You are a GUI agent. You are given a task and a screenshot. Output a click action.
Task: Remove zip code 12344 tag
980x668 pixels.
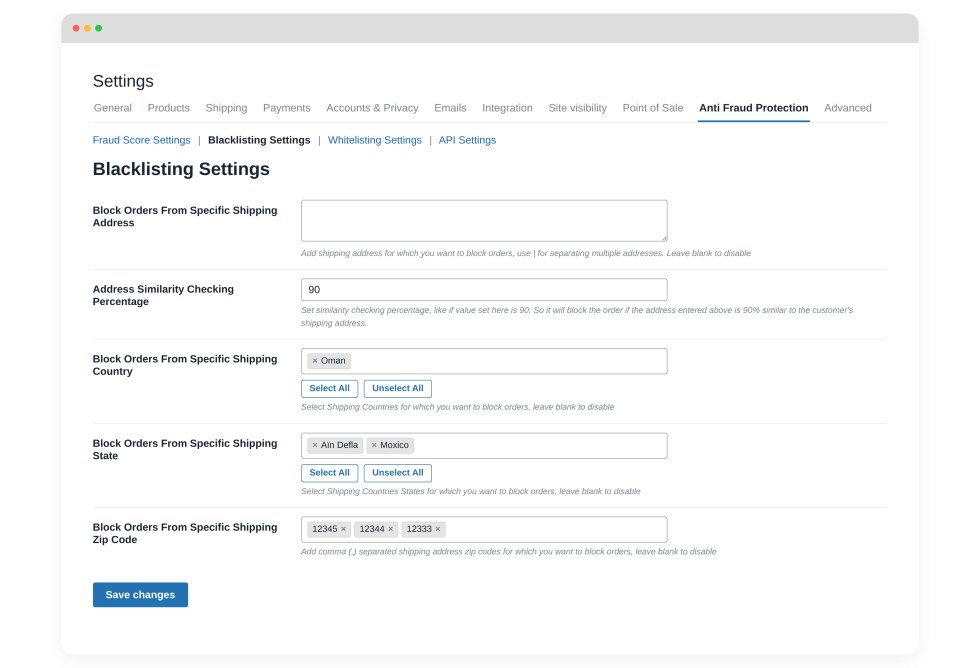(x=391, y=529)
